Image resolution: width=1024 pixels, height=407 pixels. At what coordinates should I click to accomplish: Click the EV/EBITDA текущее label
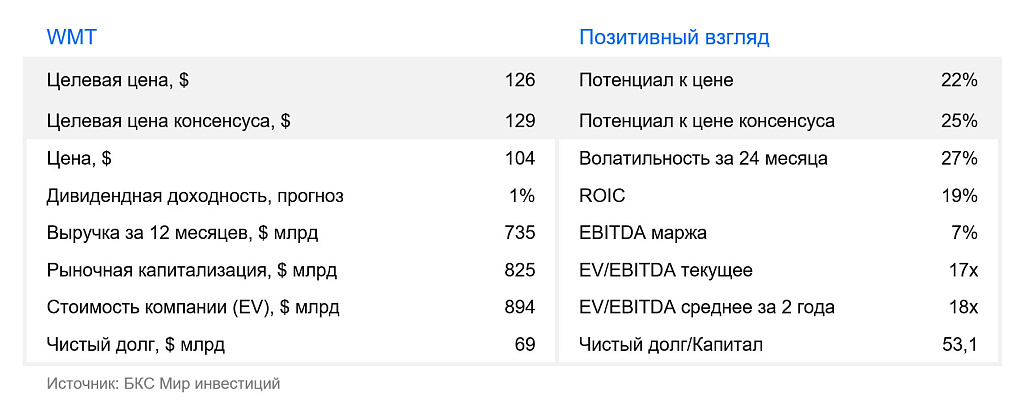point(665,270)
